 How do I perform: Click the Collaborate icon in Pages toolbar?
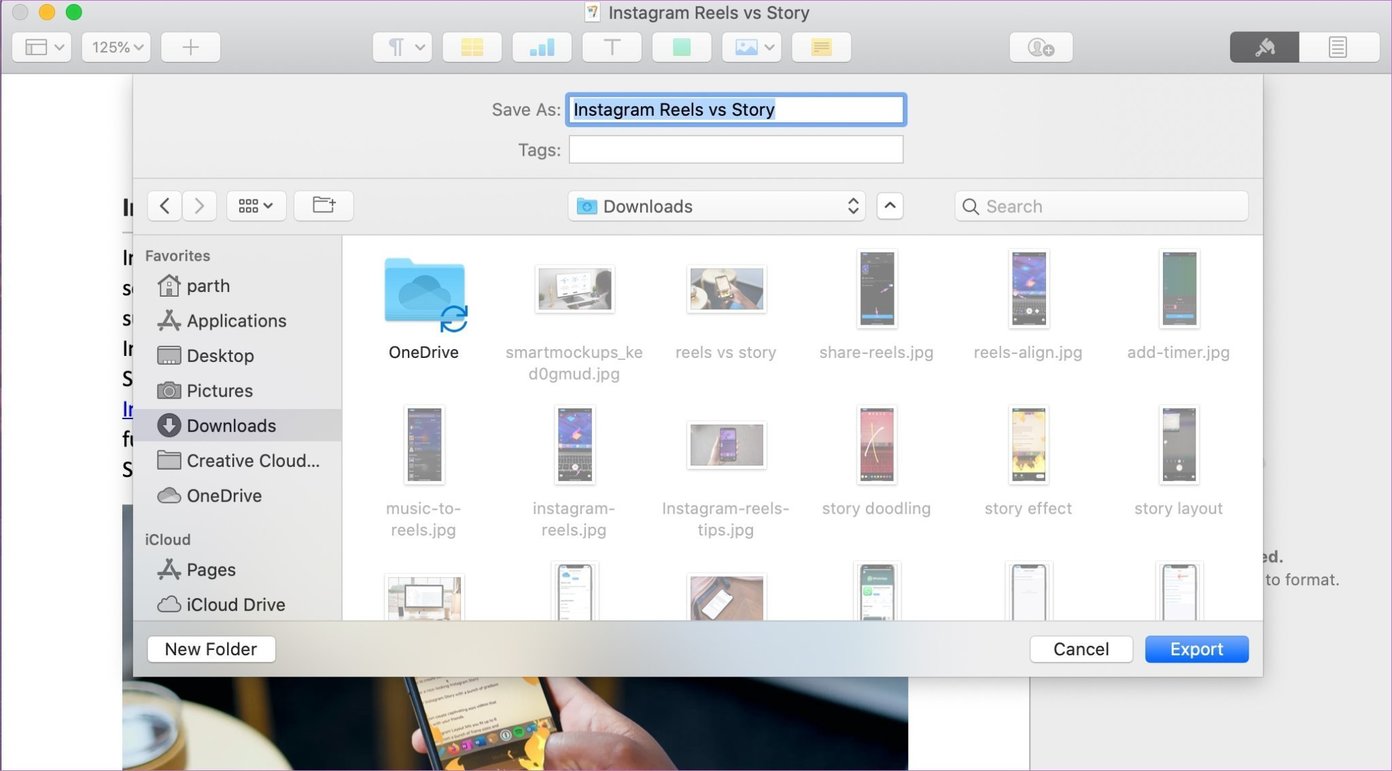tap(1041, 47)
